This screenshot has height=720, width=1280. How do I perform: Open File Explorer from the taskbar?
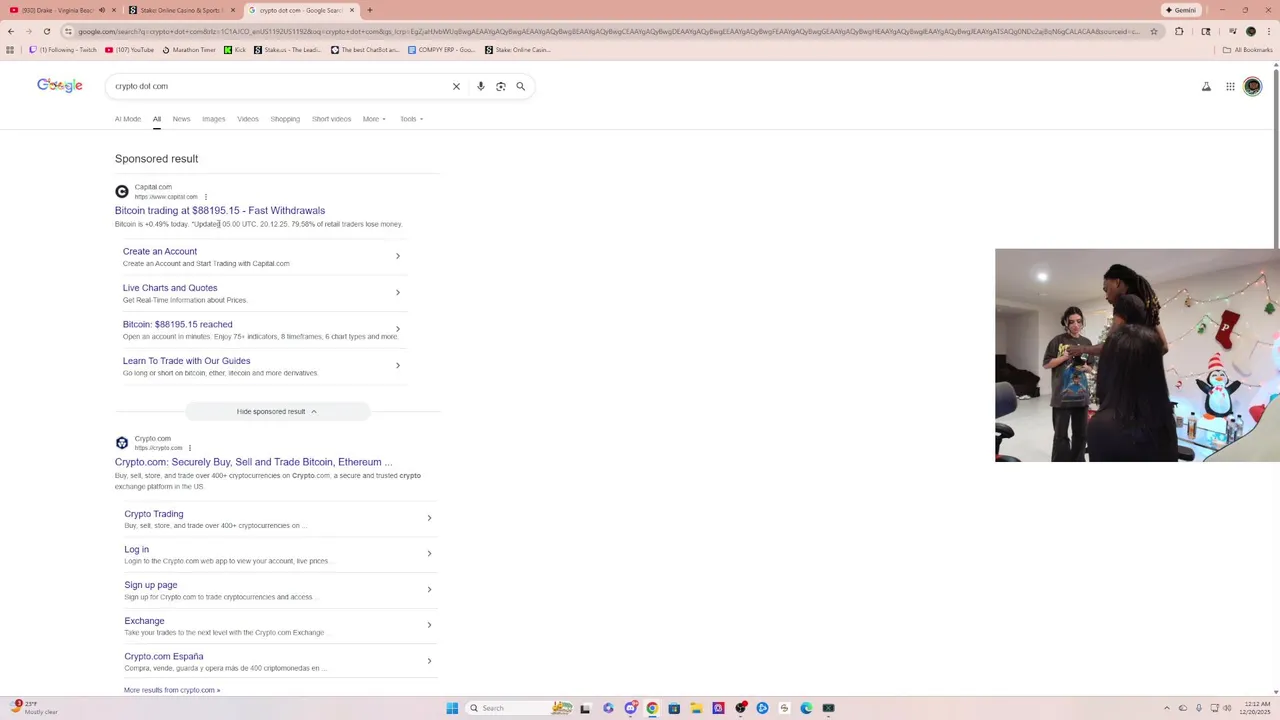[x=696, y=708]
